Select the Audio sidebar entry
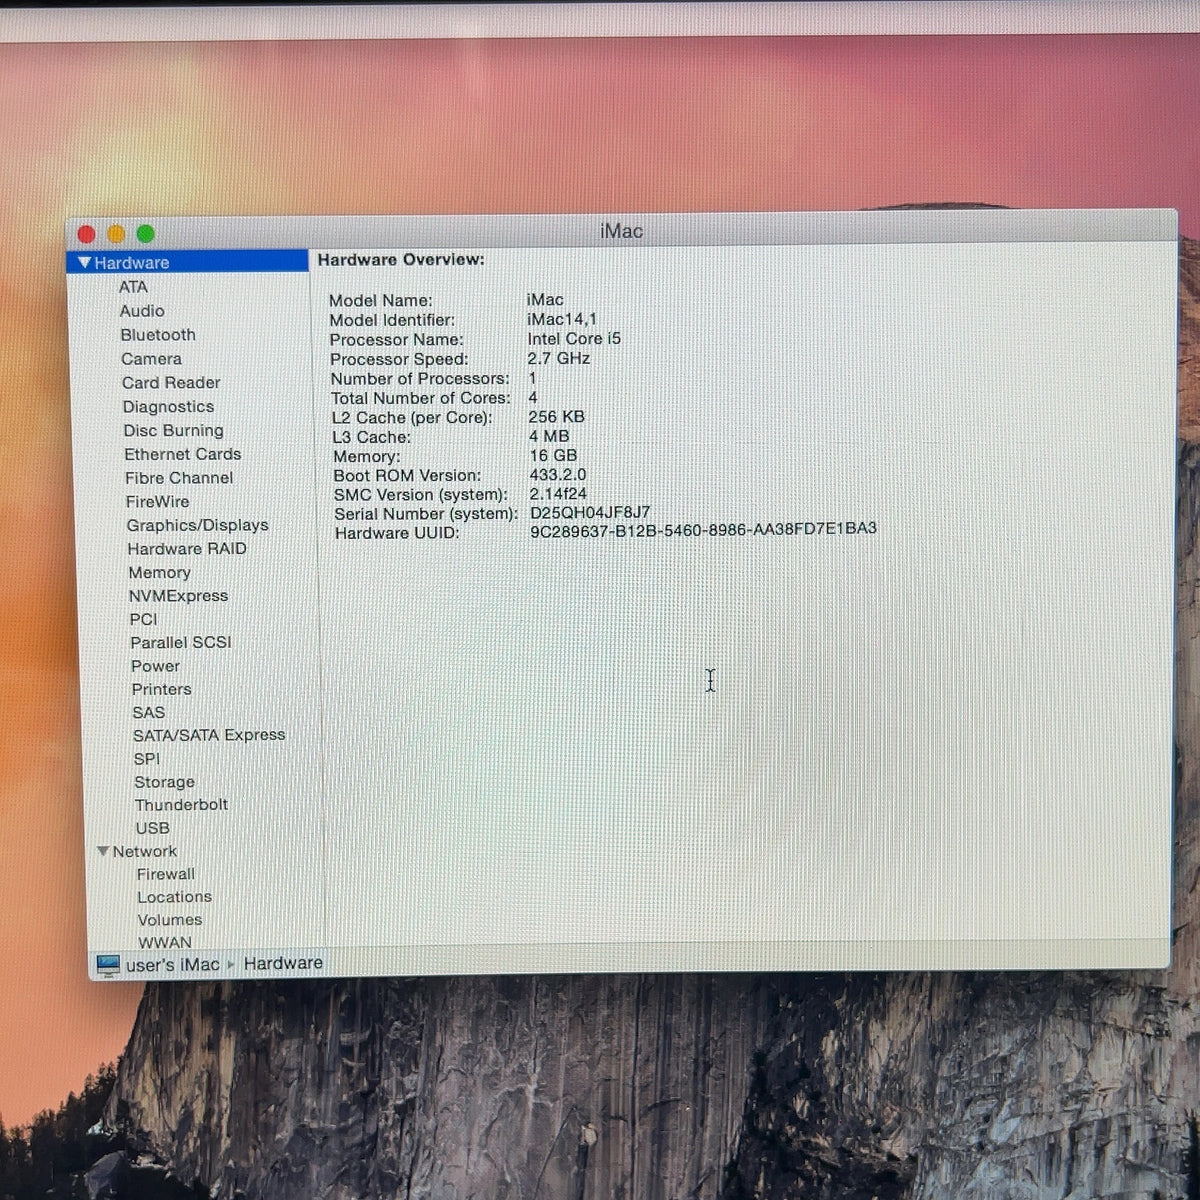Screen dimensions: 1200x1200 tap(142, 311)
